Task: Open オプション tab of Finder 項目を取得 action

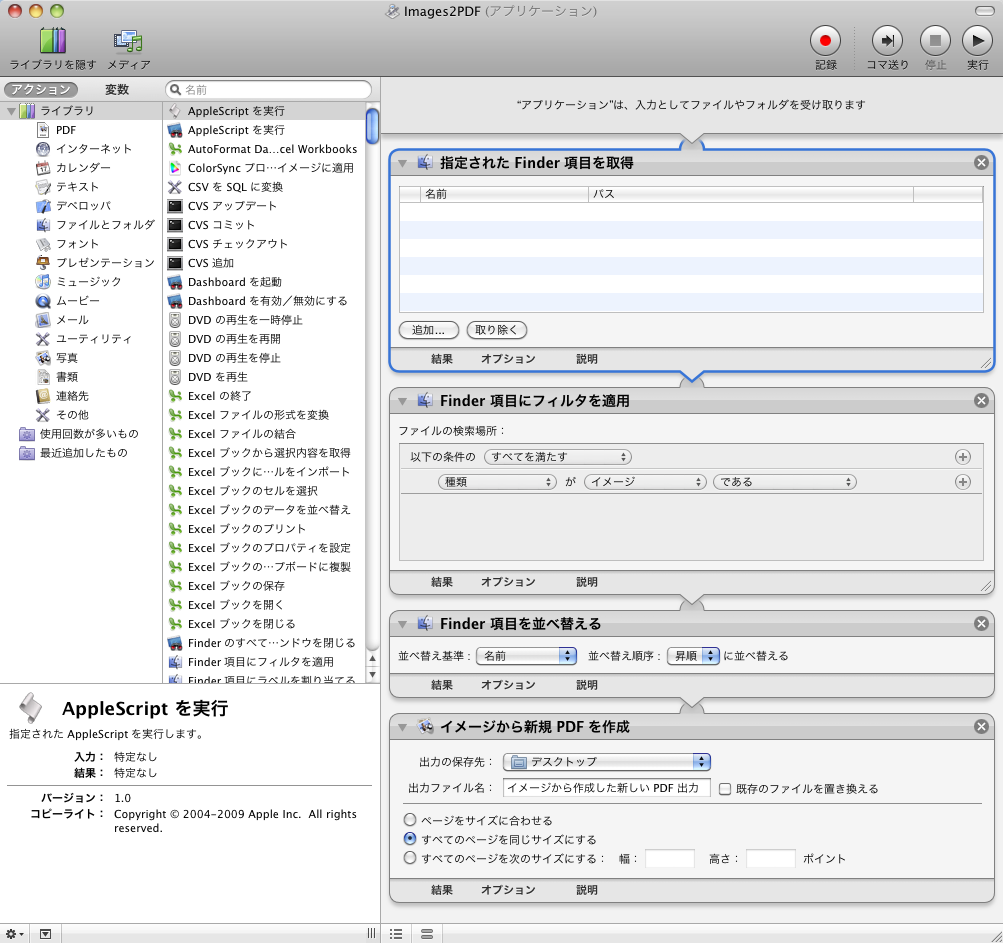Action: click(508, 360)
